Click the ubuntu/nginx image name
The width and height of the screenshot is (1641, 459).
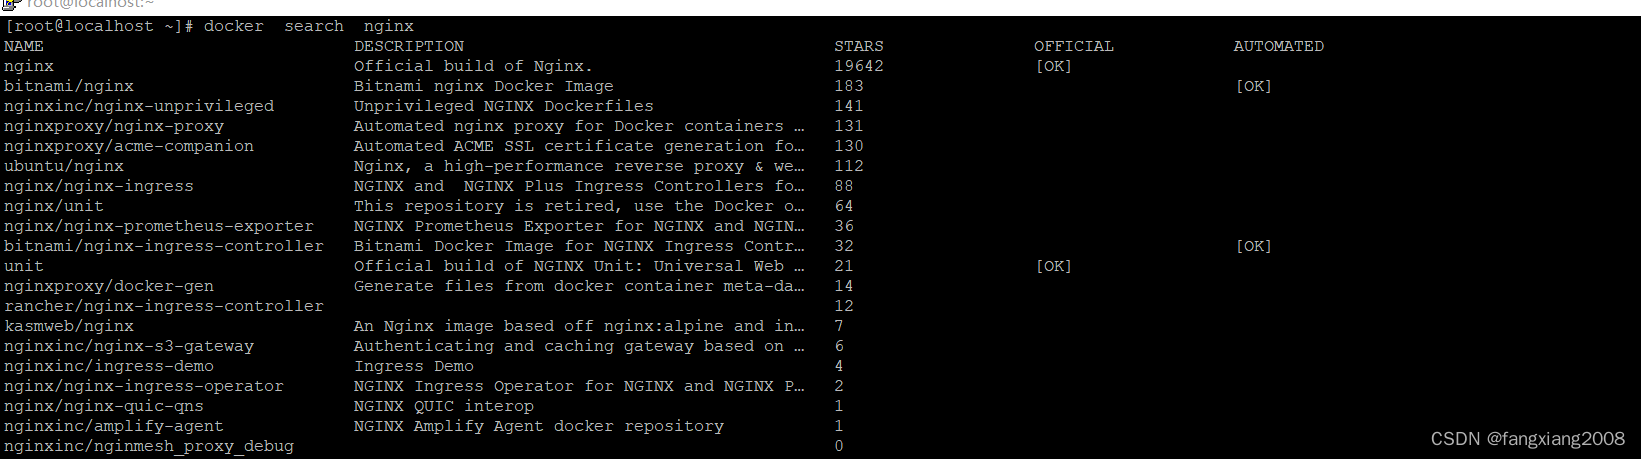pyautogui.click(x=64, y=166)
